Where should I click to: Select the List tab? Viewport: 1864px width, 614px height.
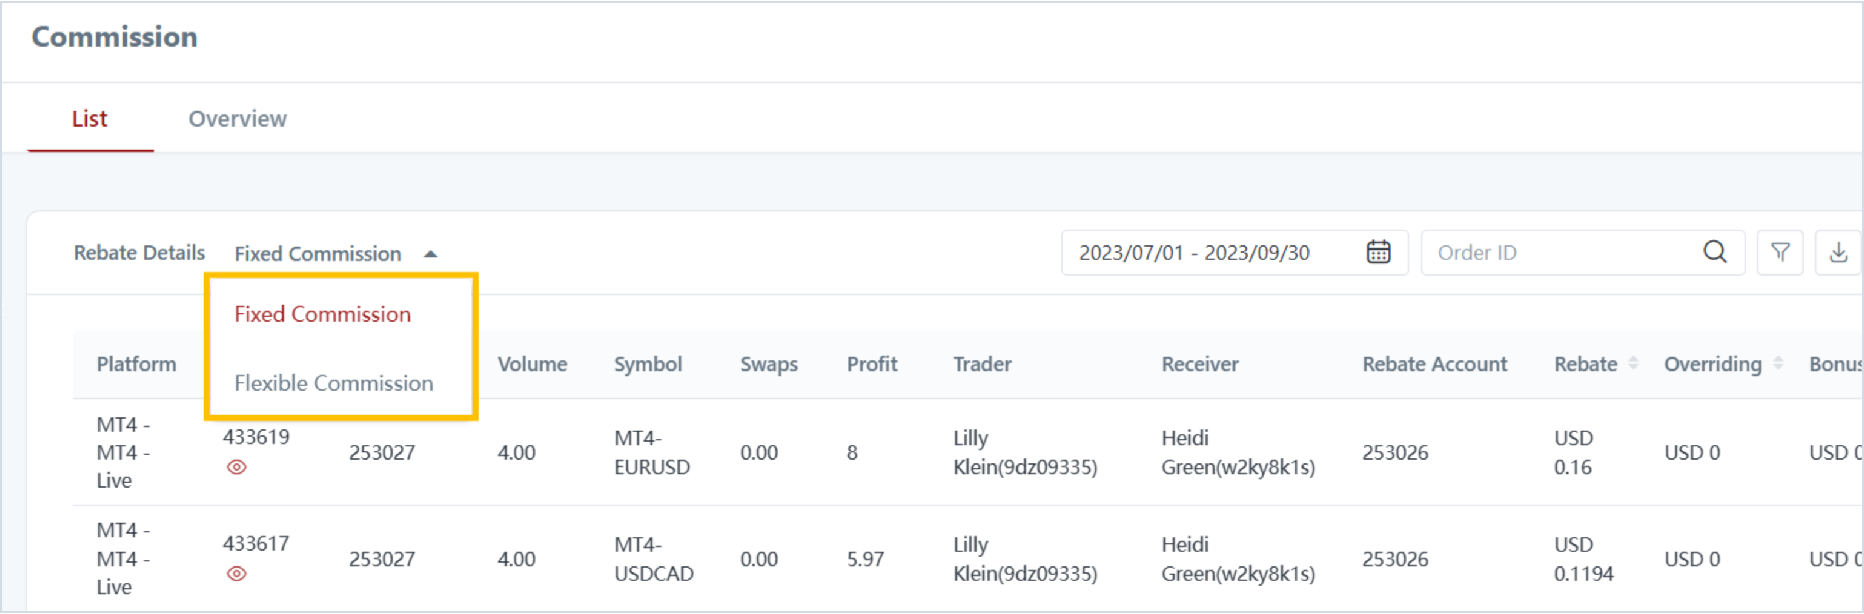click(x=89, y=119)
